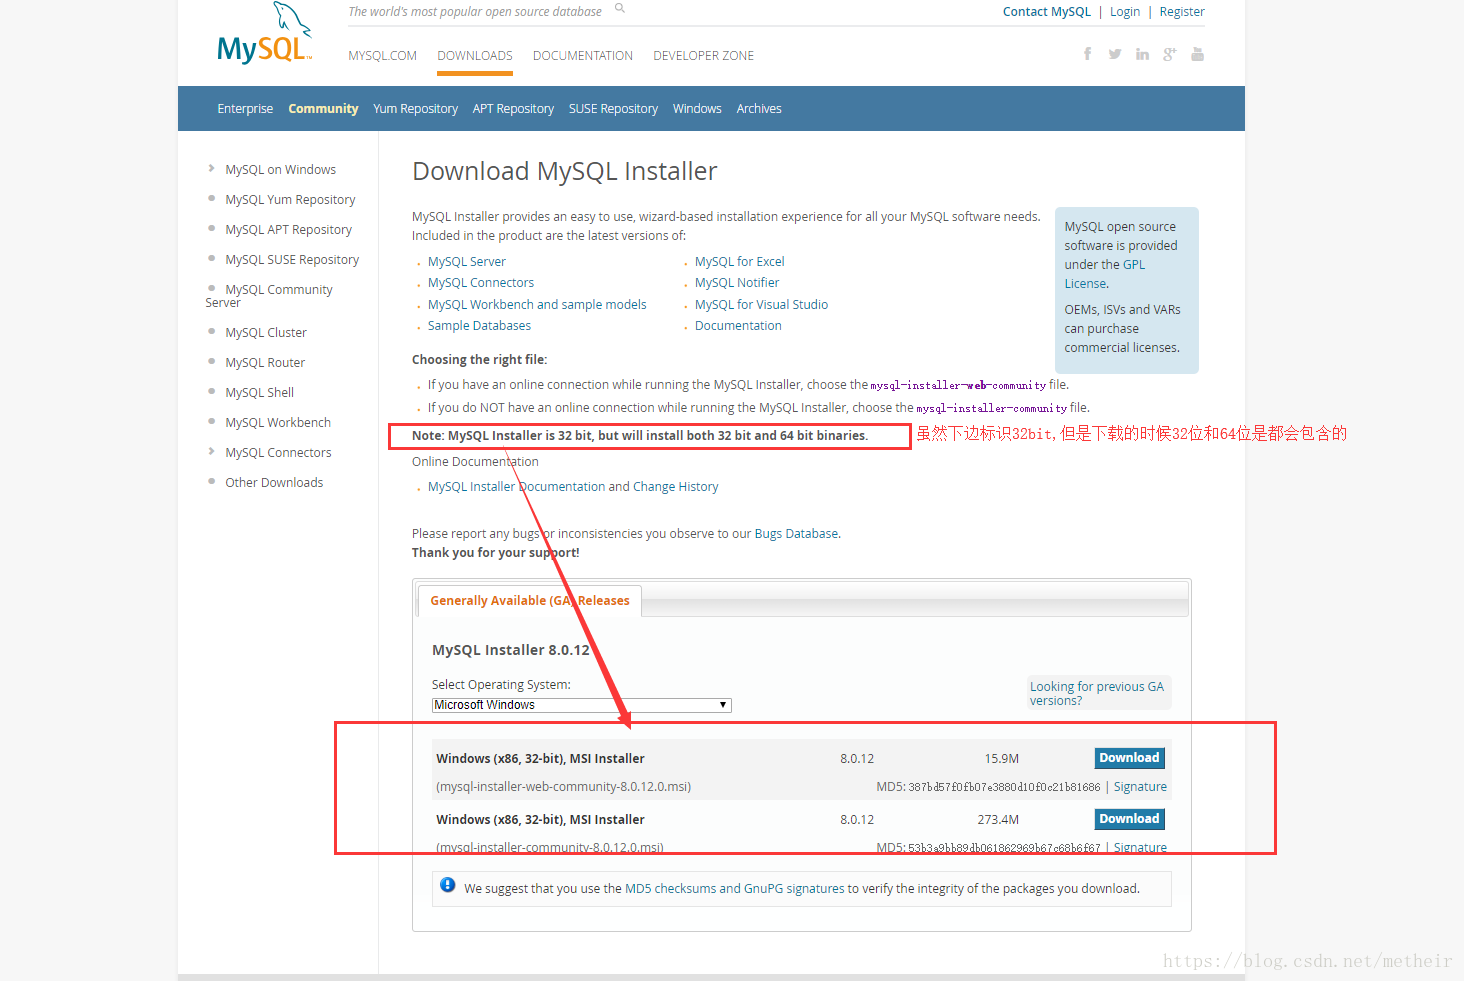Image resolution: width=1464 pixels, height=981 pixels.
Task: Open MySQL SUSE Repository sidebar link
Action: 292,260
